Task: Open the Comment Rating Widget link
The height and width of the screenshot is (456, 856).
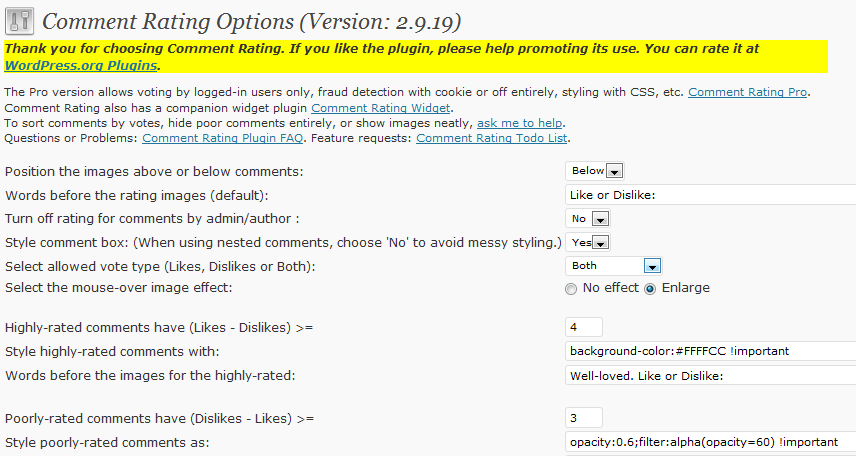Action: click(x=381, y=108)
